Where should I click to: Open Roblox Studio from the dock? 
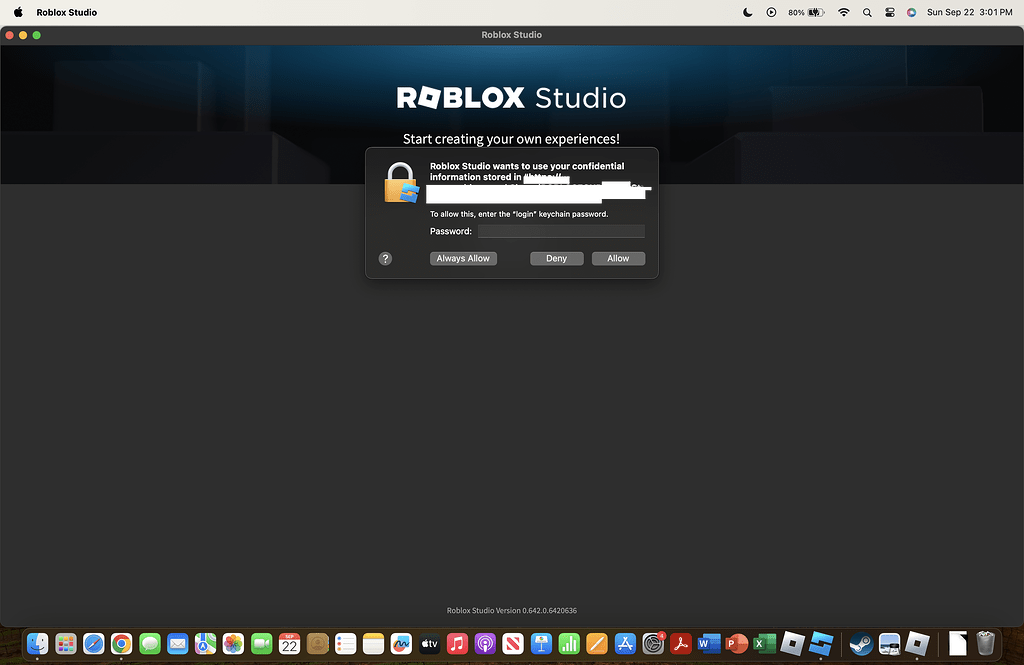822,644
